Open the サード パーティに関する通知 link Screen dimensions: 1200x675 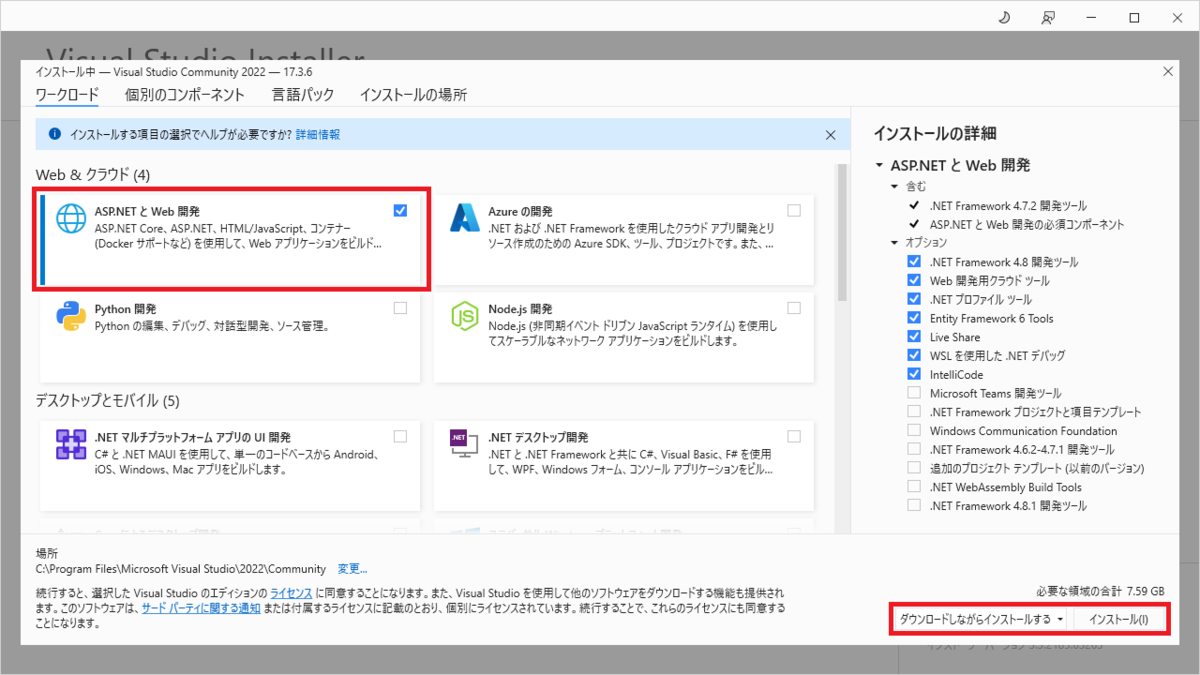point(201,608)
